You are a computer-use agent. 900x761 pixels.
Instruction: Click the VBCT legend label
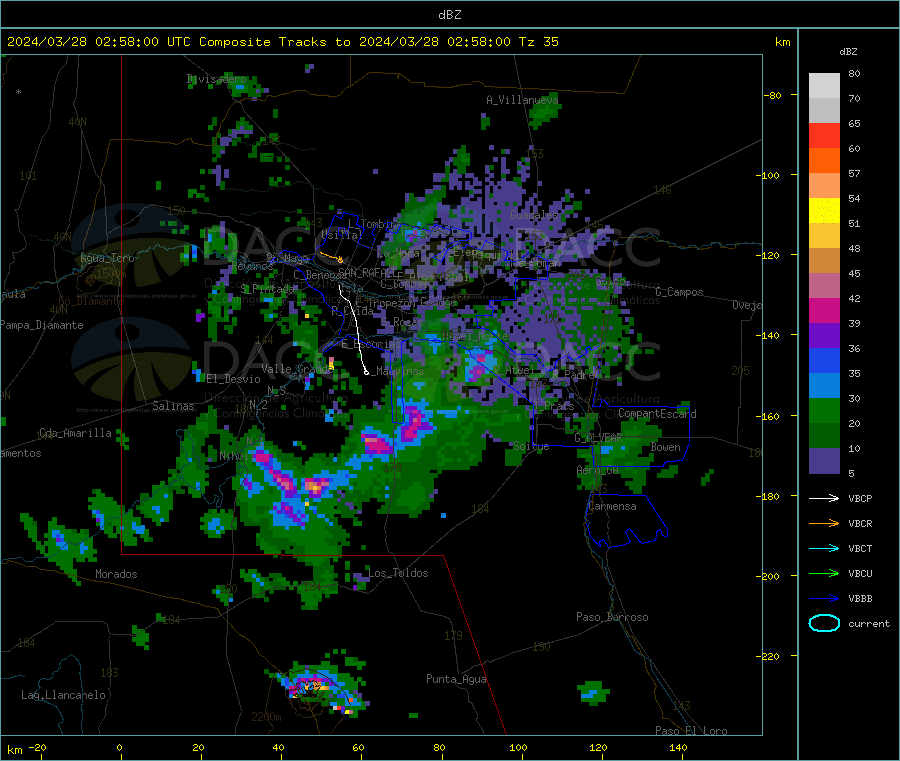click(x=860, y=548)
